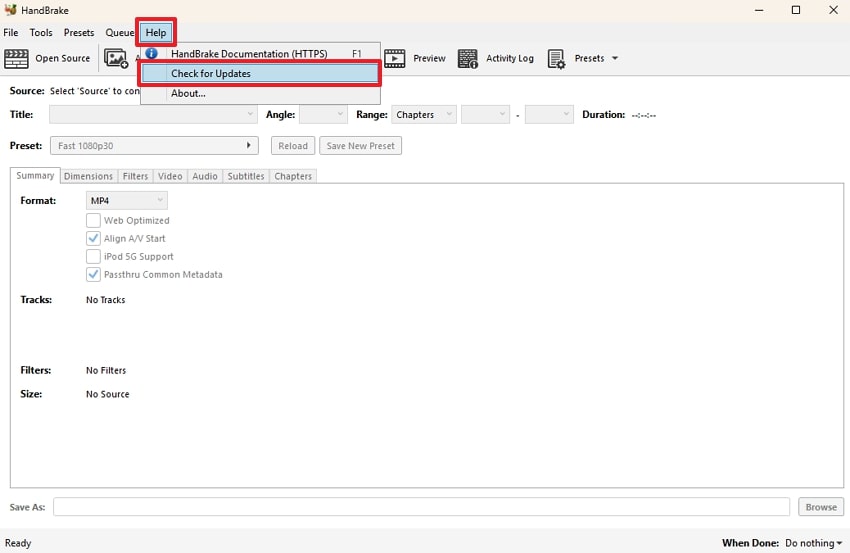Click the Reload button
850x553 pixels.
(x=293, y=145)
